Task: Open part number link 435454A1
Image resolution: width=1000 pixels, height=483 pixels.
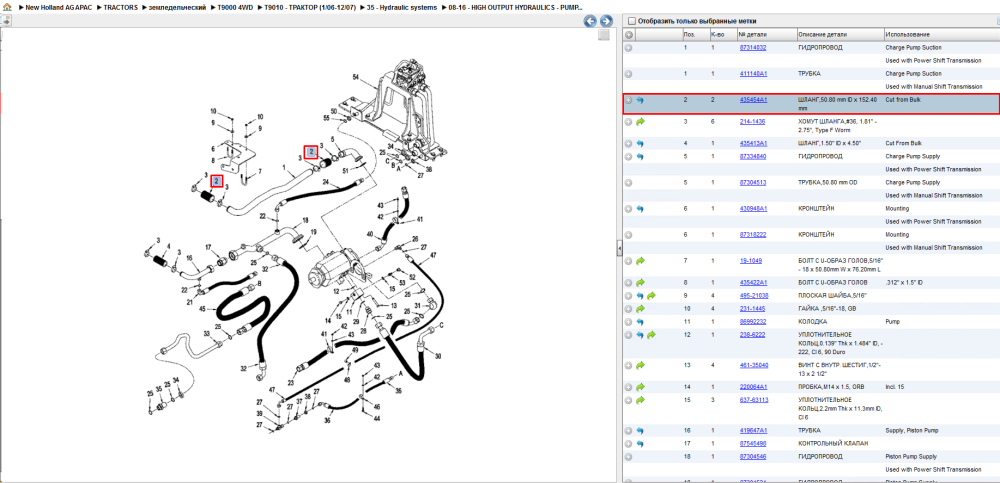Action: pos(753,100)
